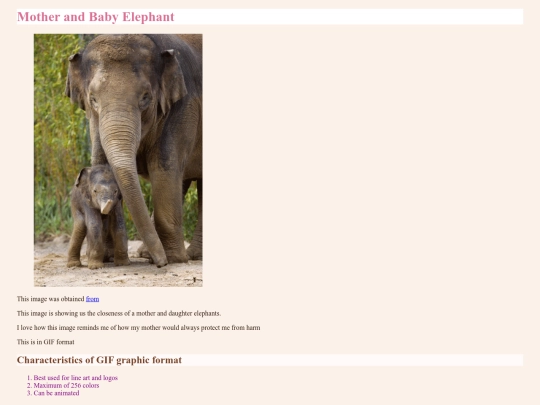Click the paragraph about mother and daughter closeness
The width and height of the screenshot is (540, 405).
tap(119, 313)
